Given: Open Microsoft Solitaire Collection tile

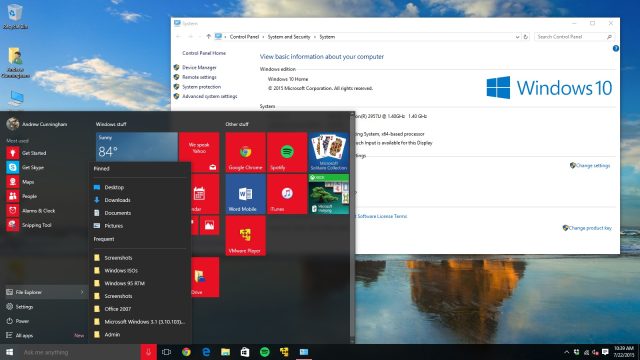Looking at the screenshot, I should coord(329,152).
